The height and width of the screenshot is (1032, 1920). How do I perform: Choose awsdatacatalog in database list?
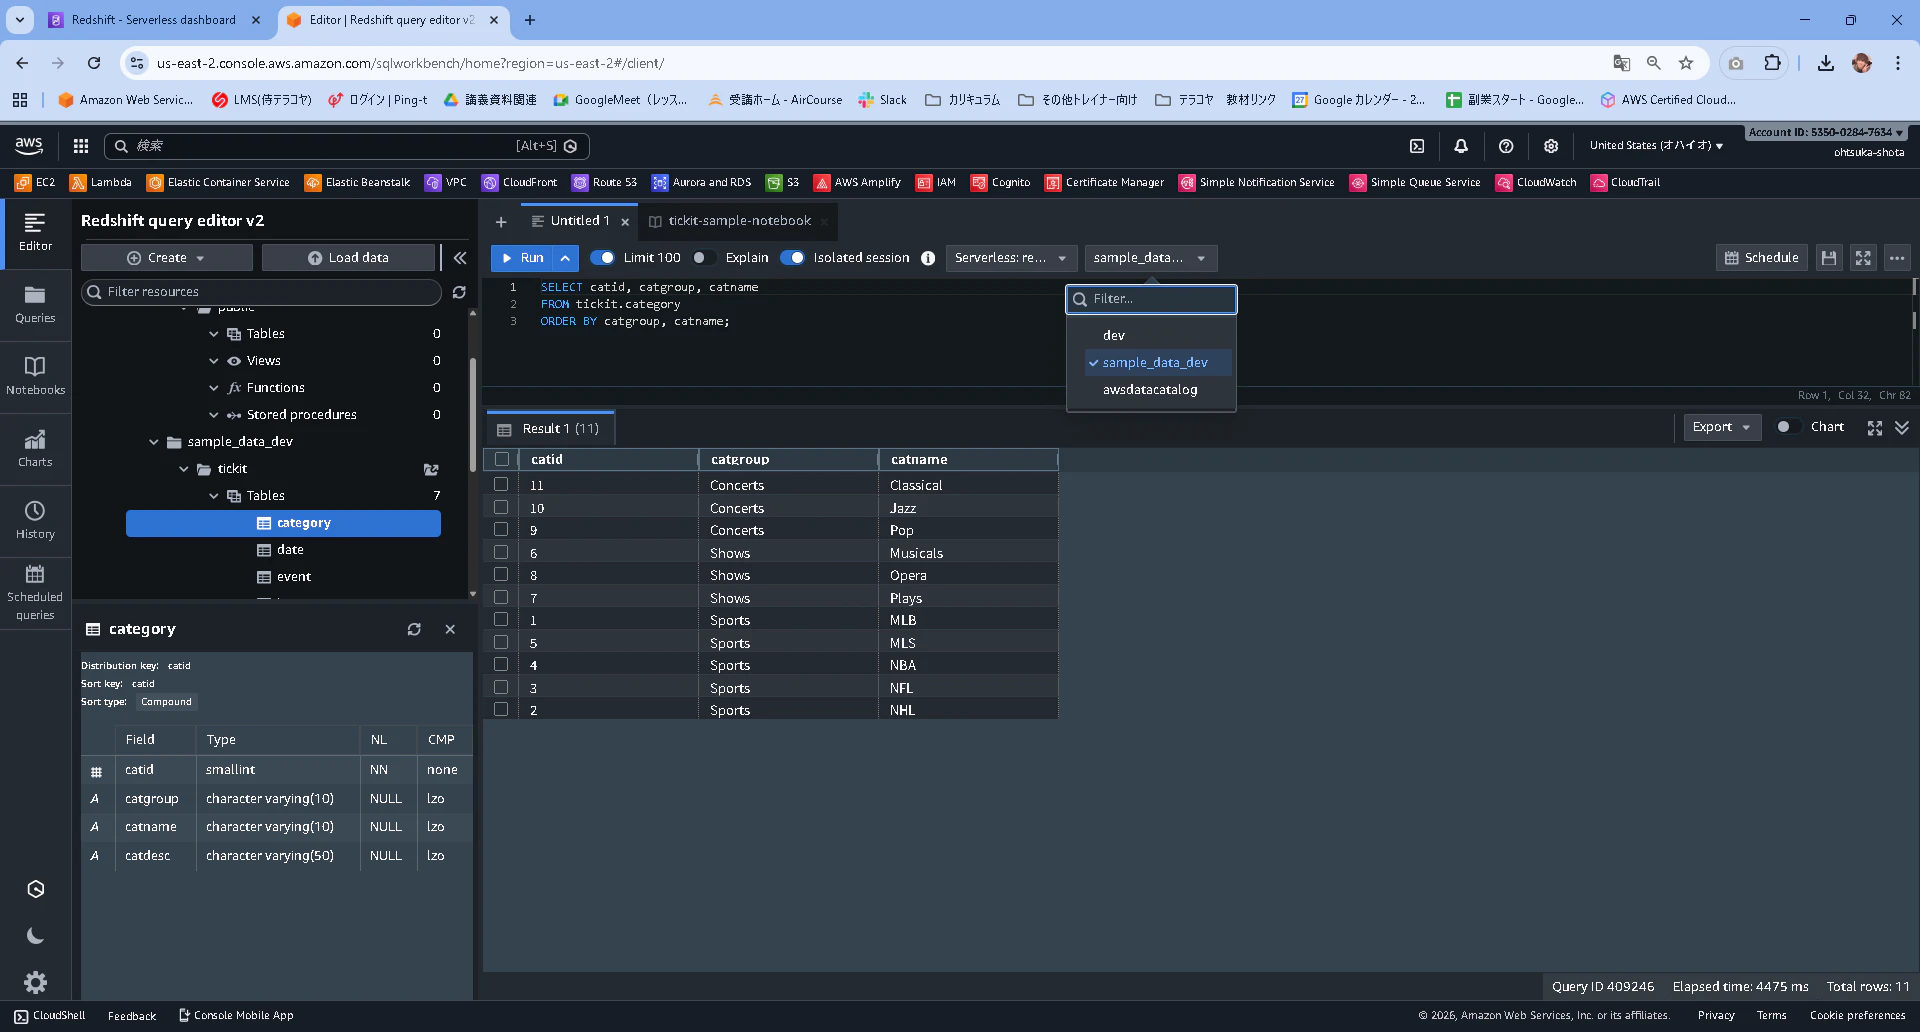[1152, 390]
